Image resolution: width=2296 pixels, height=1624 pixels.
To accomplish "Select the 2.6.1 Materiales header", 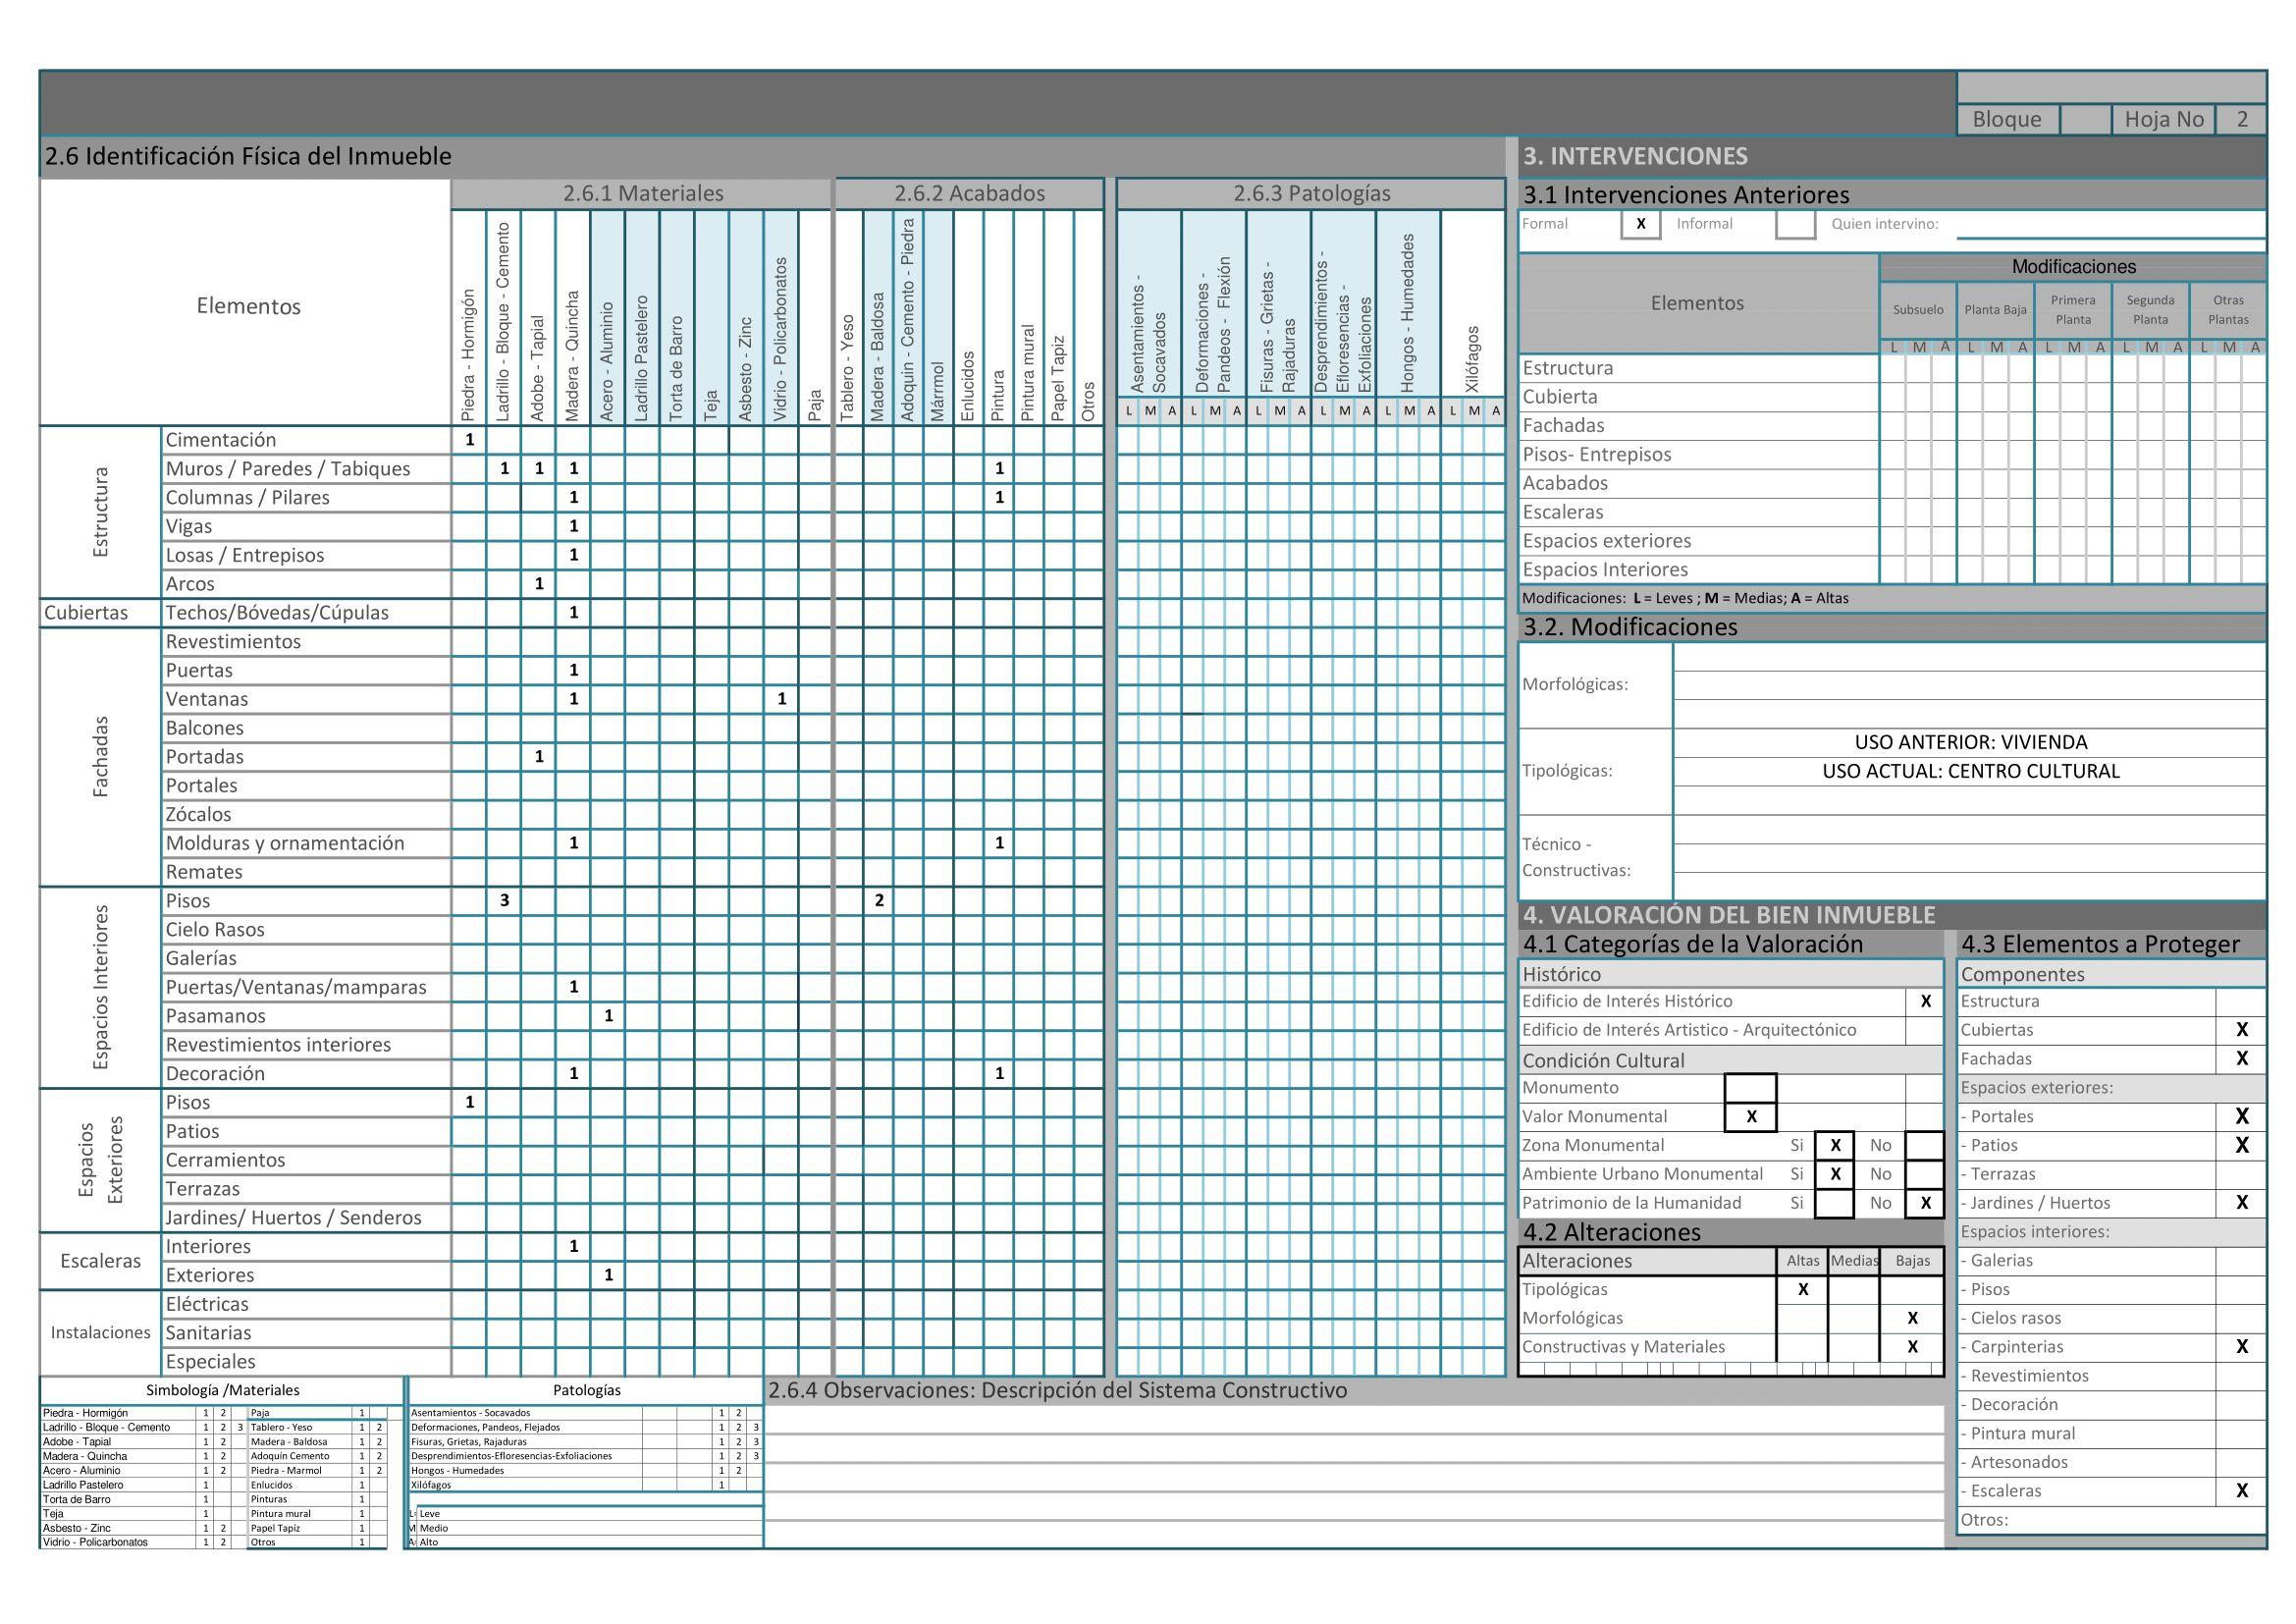I will [642, 193].
